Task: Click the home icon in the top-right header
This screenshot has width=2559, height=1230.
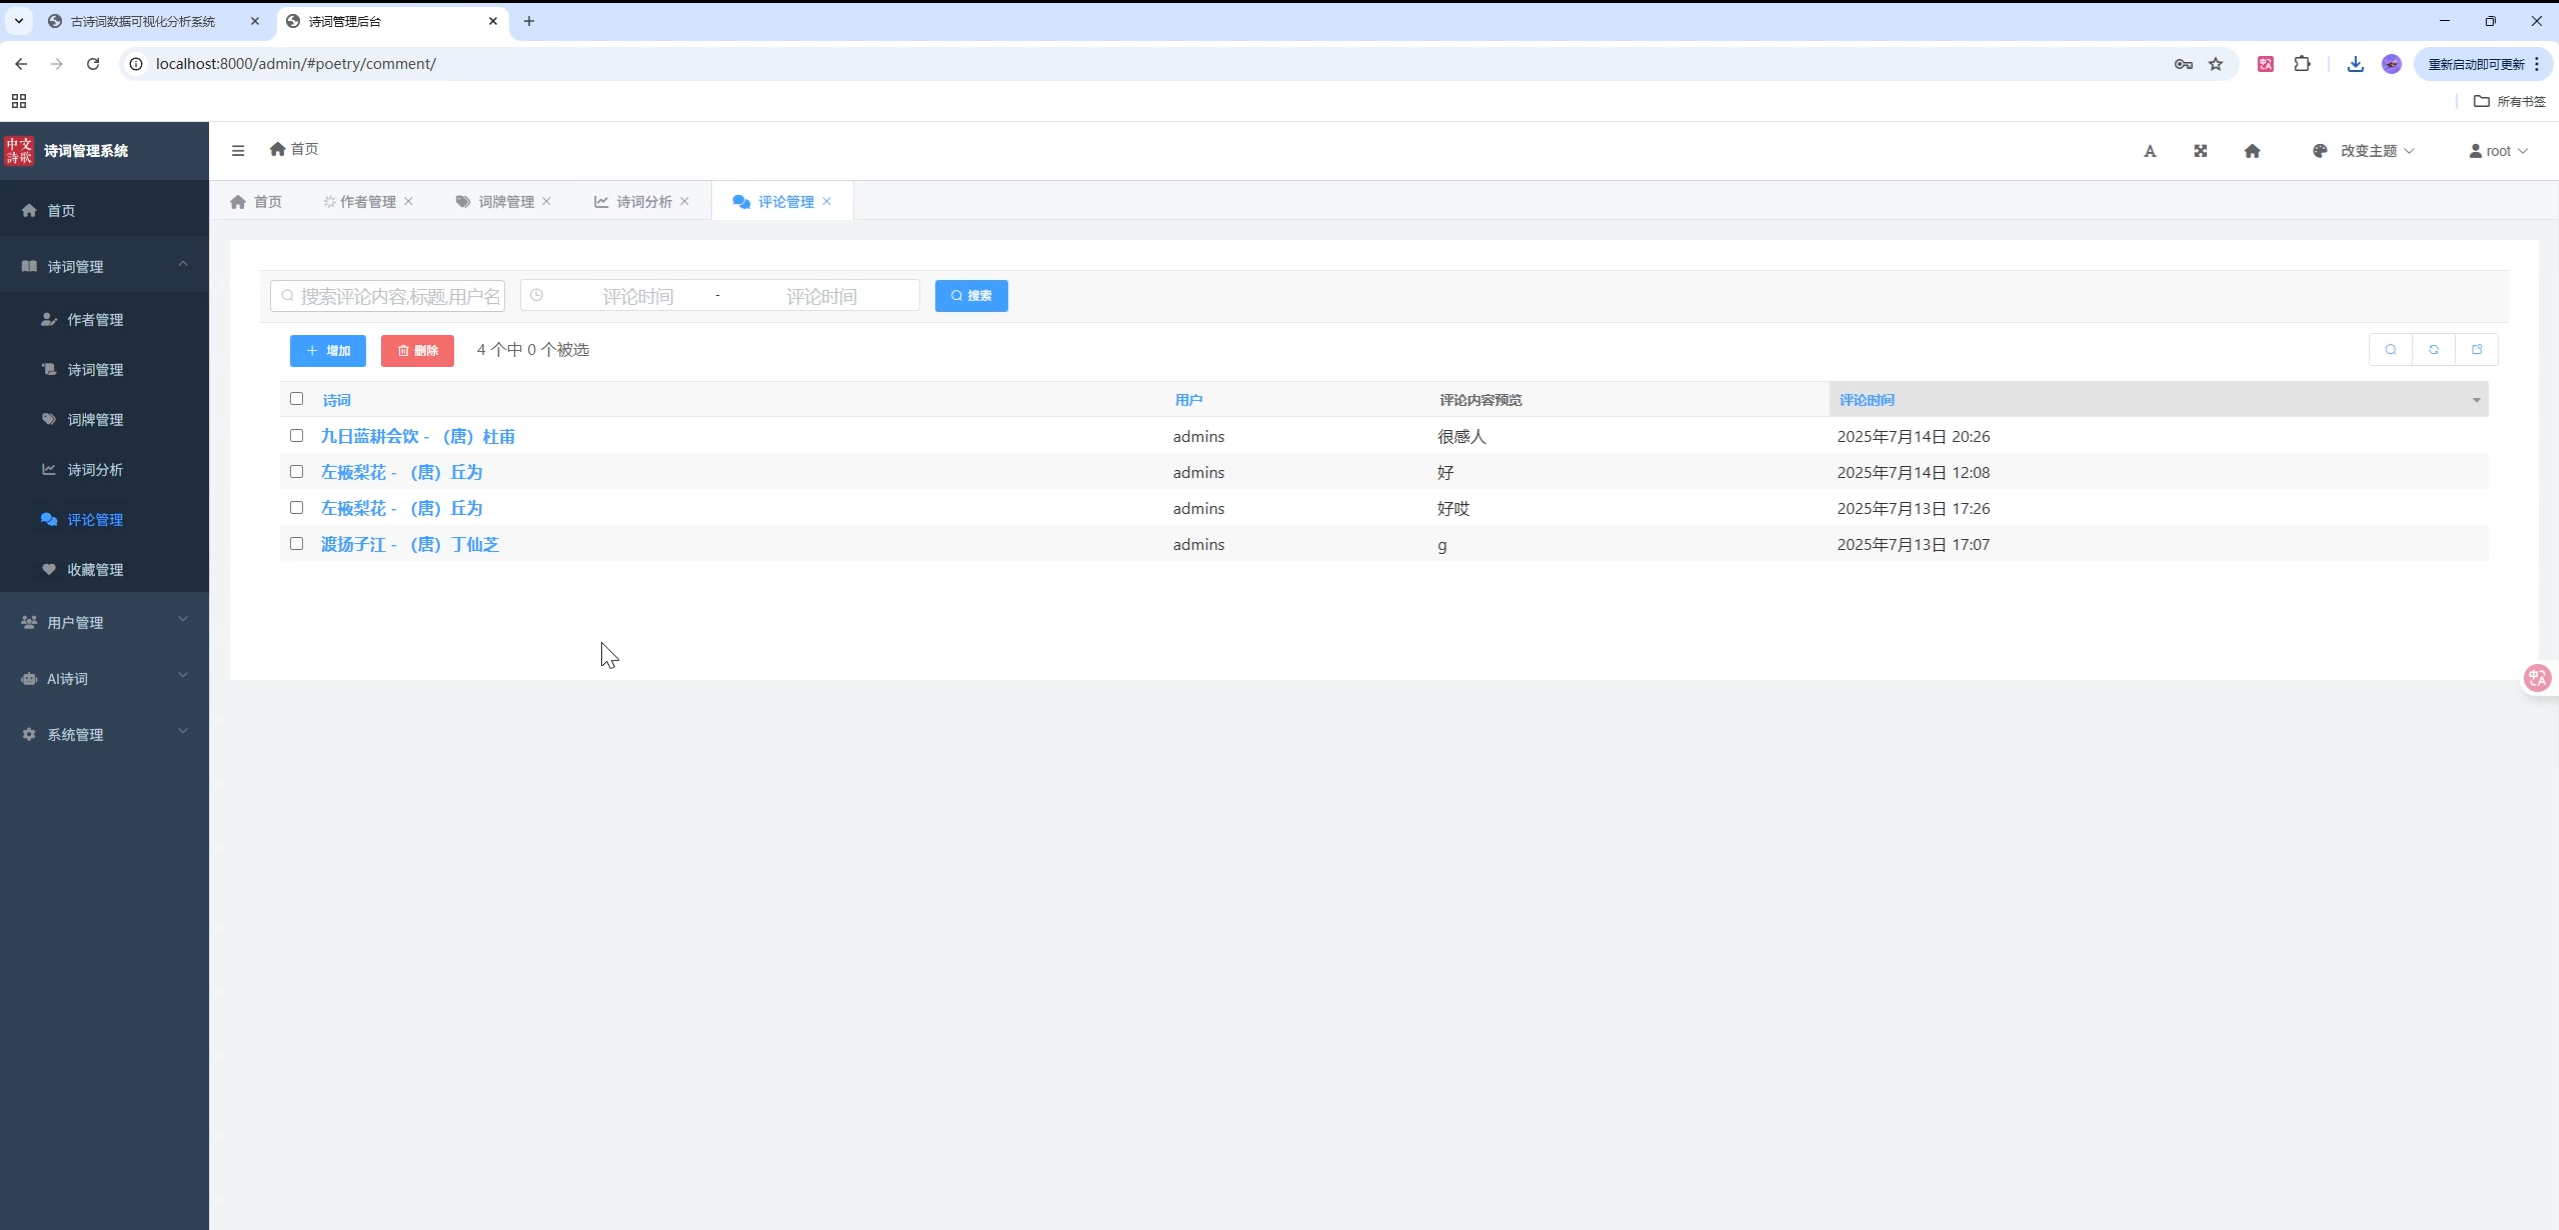Action: (x=2252, y=151)
